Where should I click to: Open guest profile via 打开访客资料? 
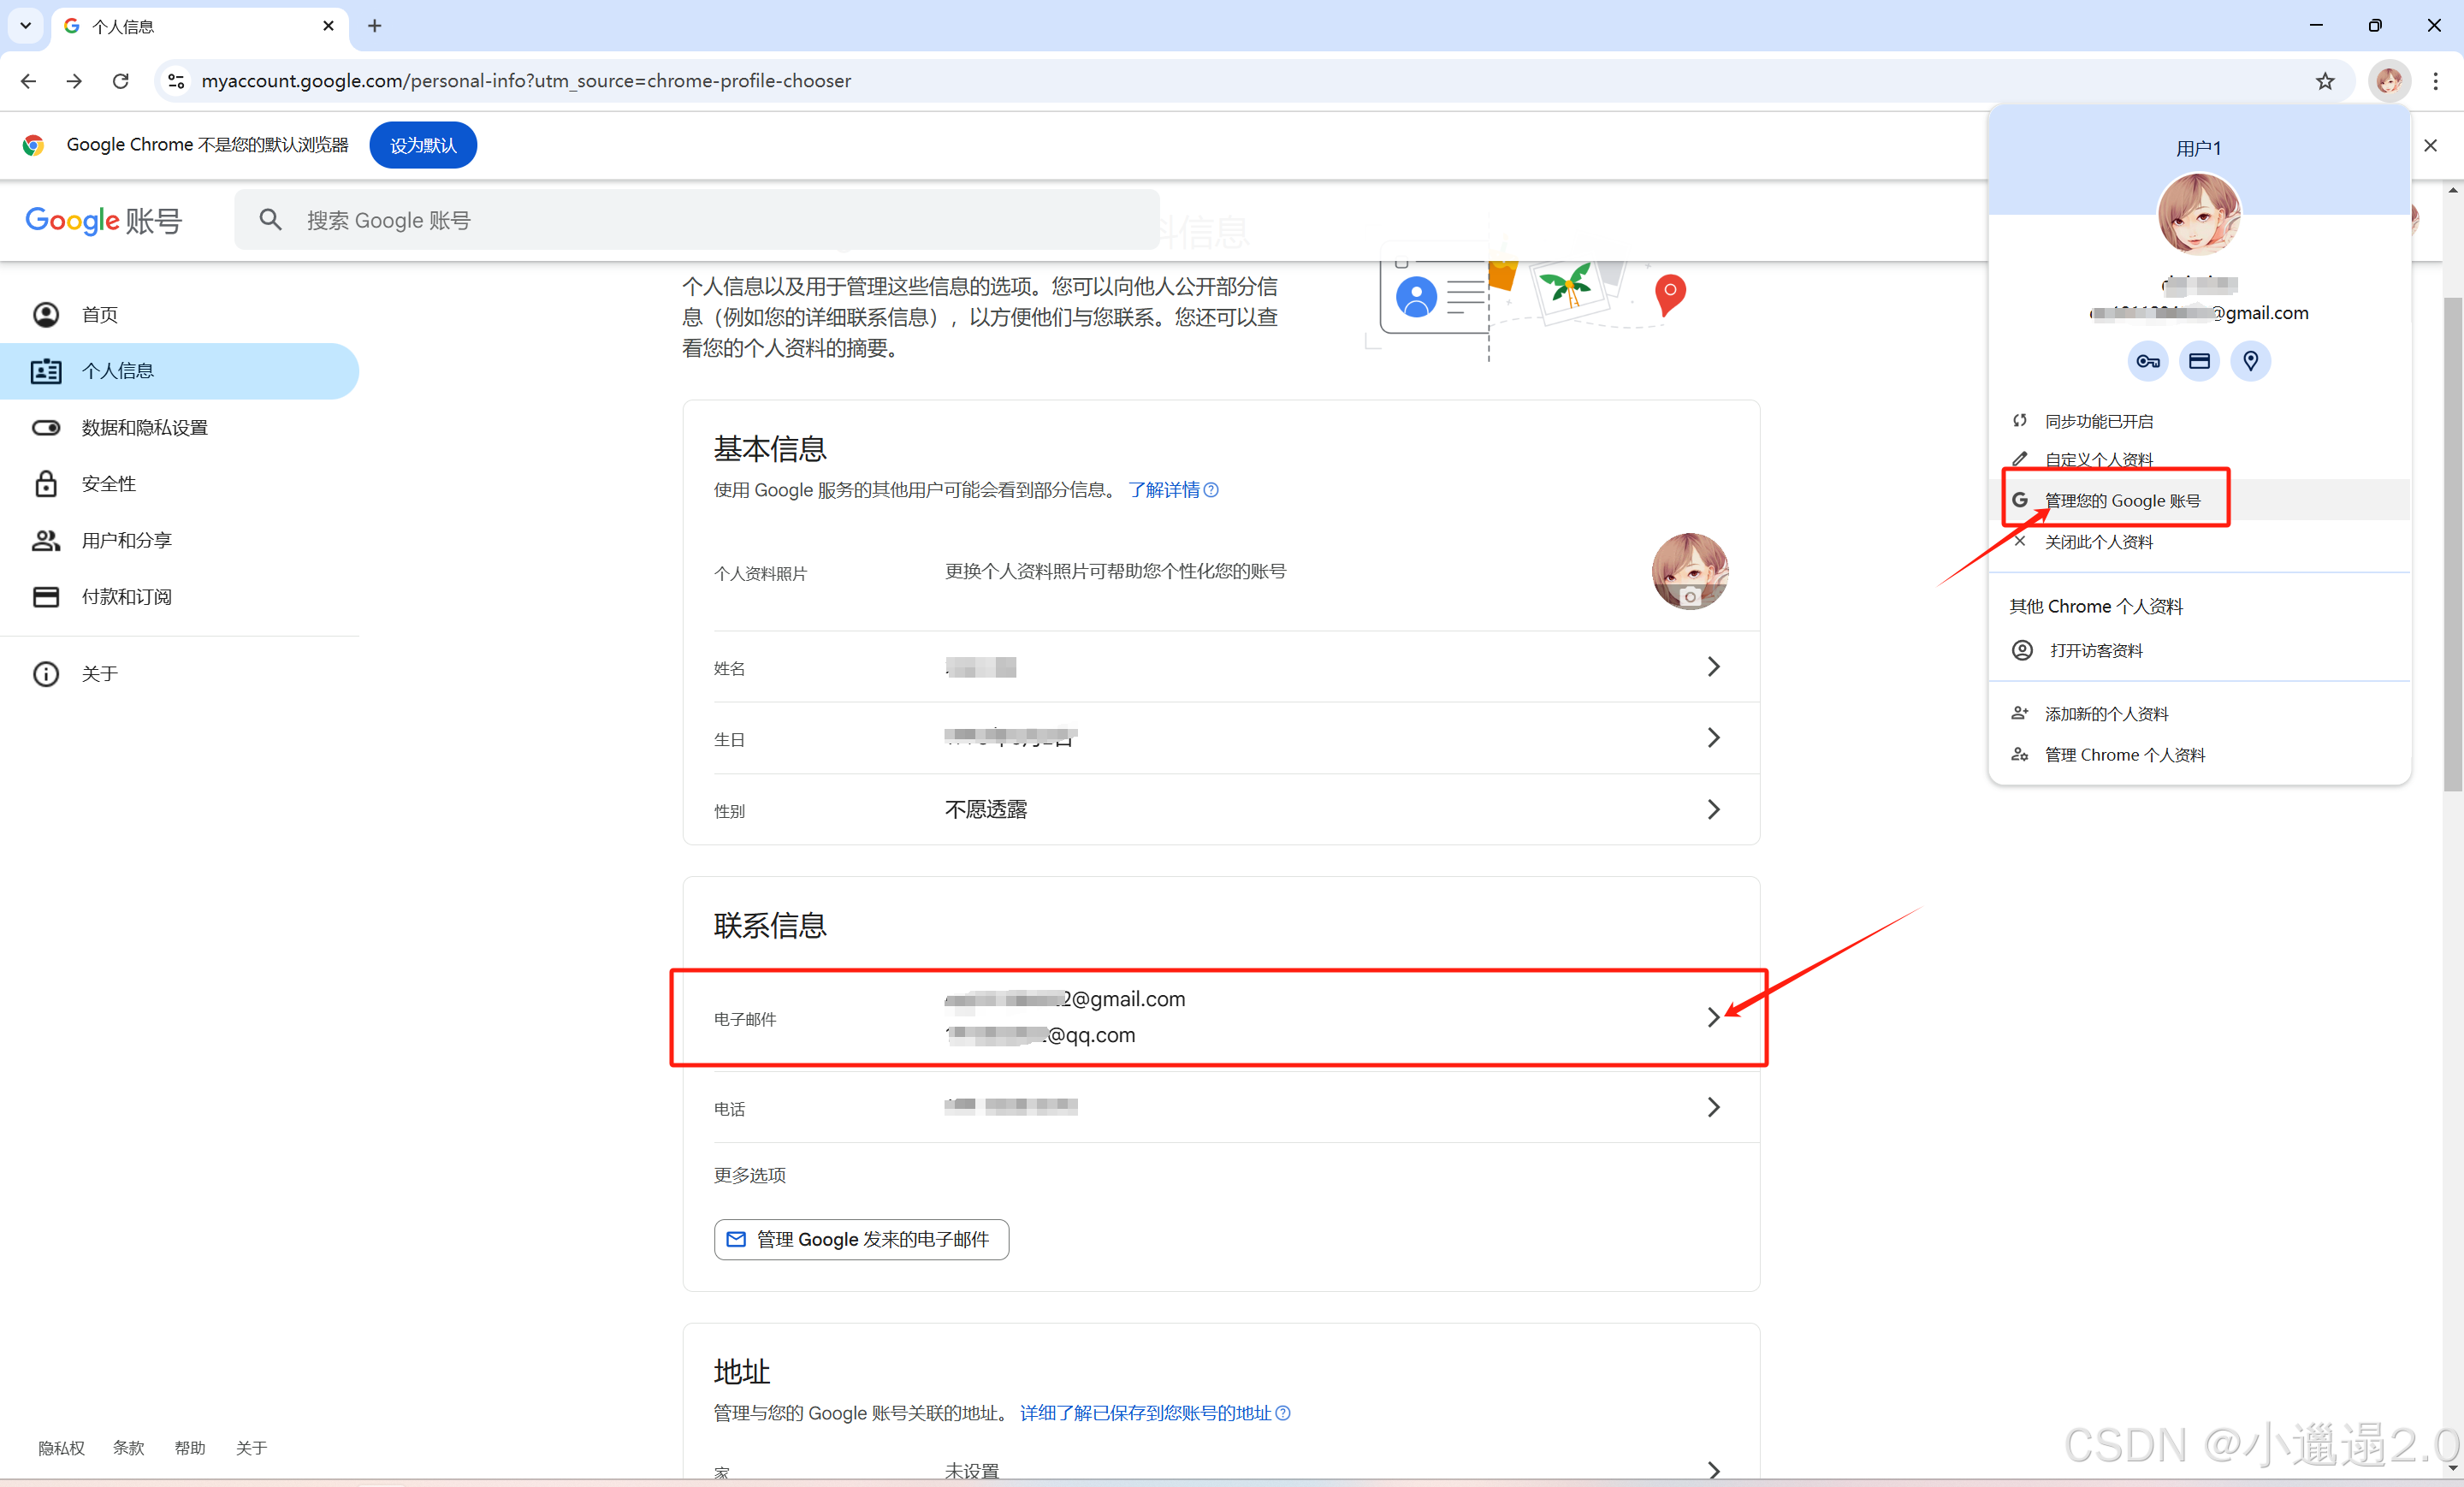tap(2095, 651)
